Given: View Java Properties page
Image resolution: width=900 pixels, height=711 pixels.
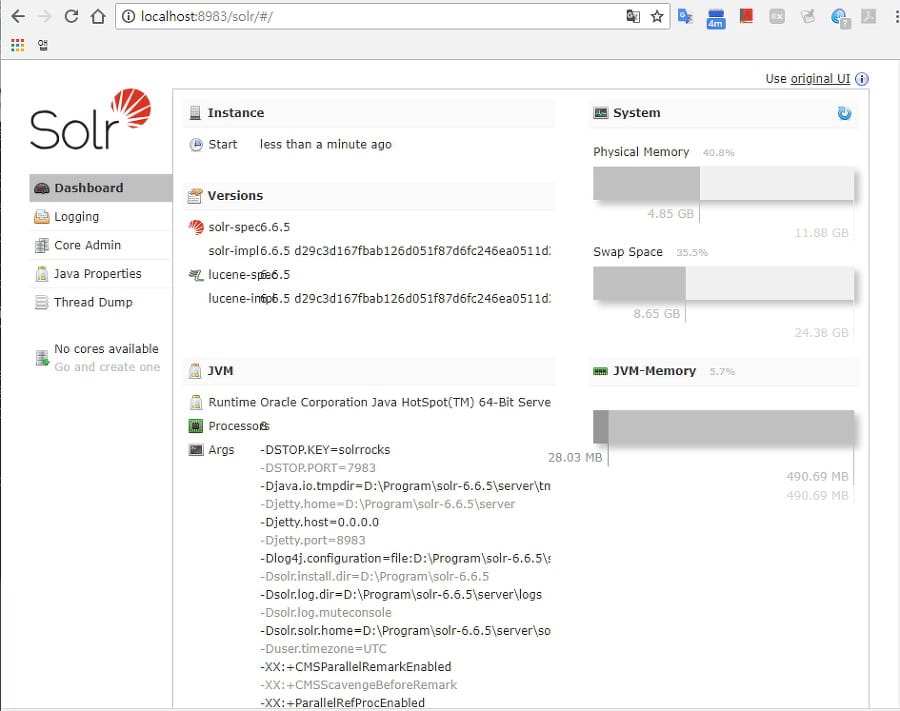Looking at the screenshot, I should pyautogui.click(x=97, y=274).
